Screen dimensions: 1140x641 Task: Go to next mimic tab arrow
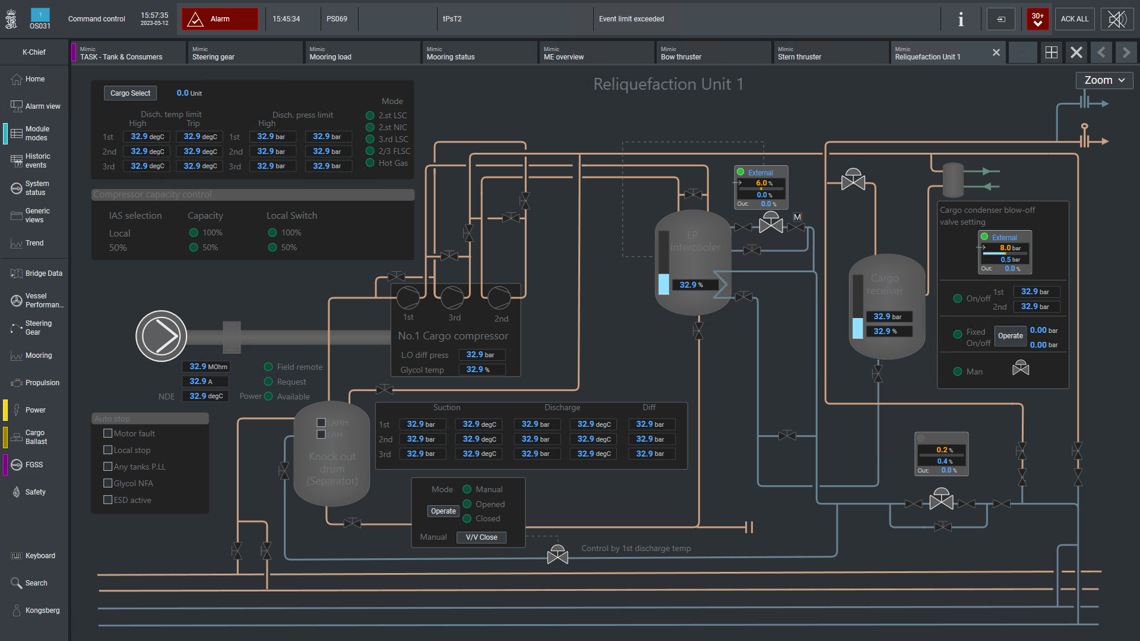click(x=1126, y=53)
